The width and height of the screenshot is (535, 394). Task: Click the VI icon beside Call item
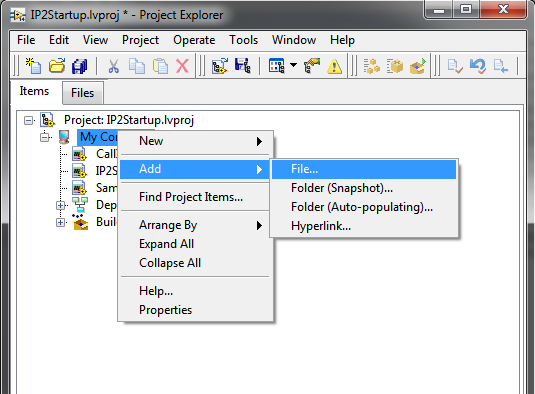79,154
